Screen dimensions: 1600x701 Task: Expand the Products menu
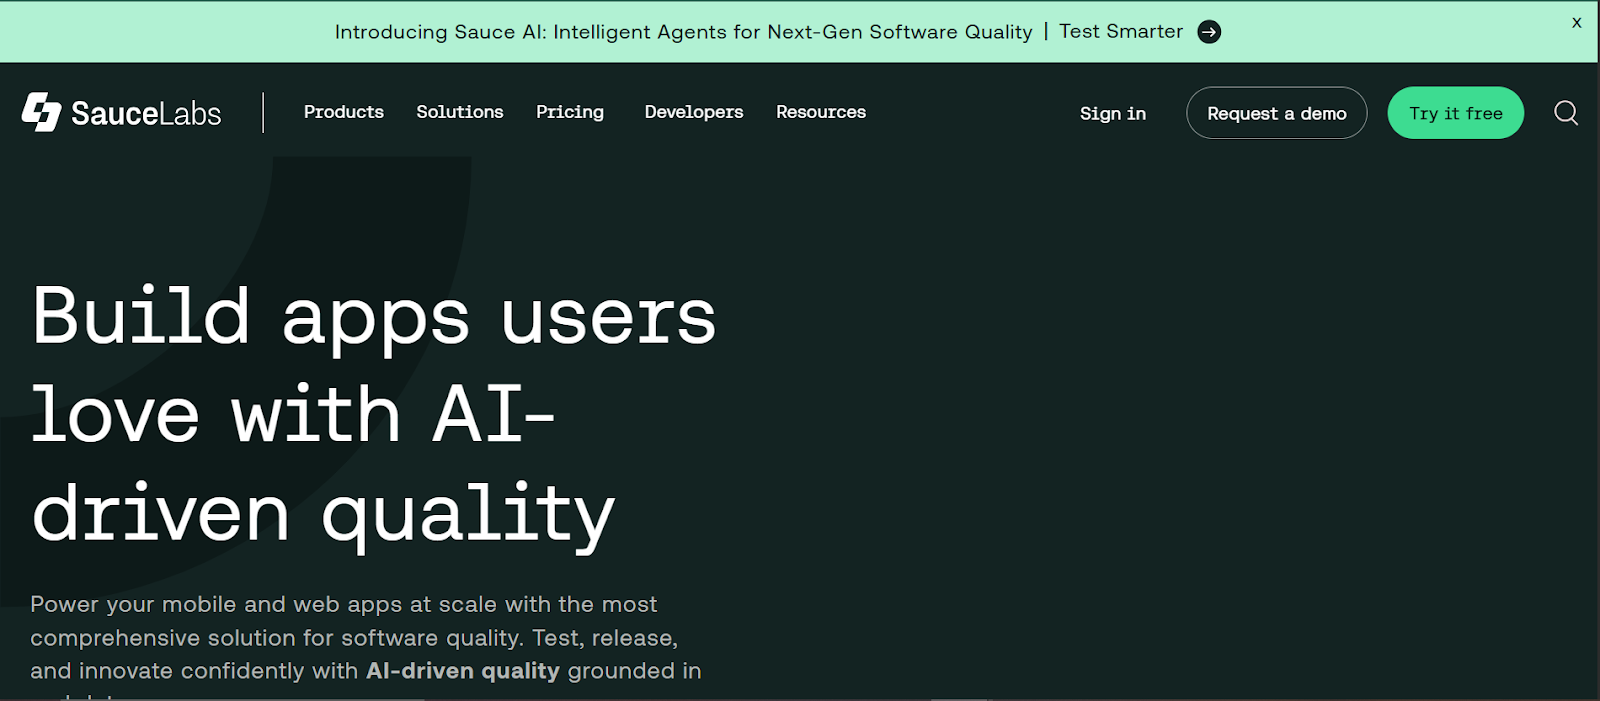click(x=344, y=112)
